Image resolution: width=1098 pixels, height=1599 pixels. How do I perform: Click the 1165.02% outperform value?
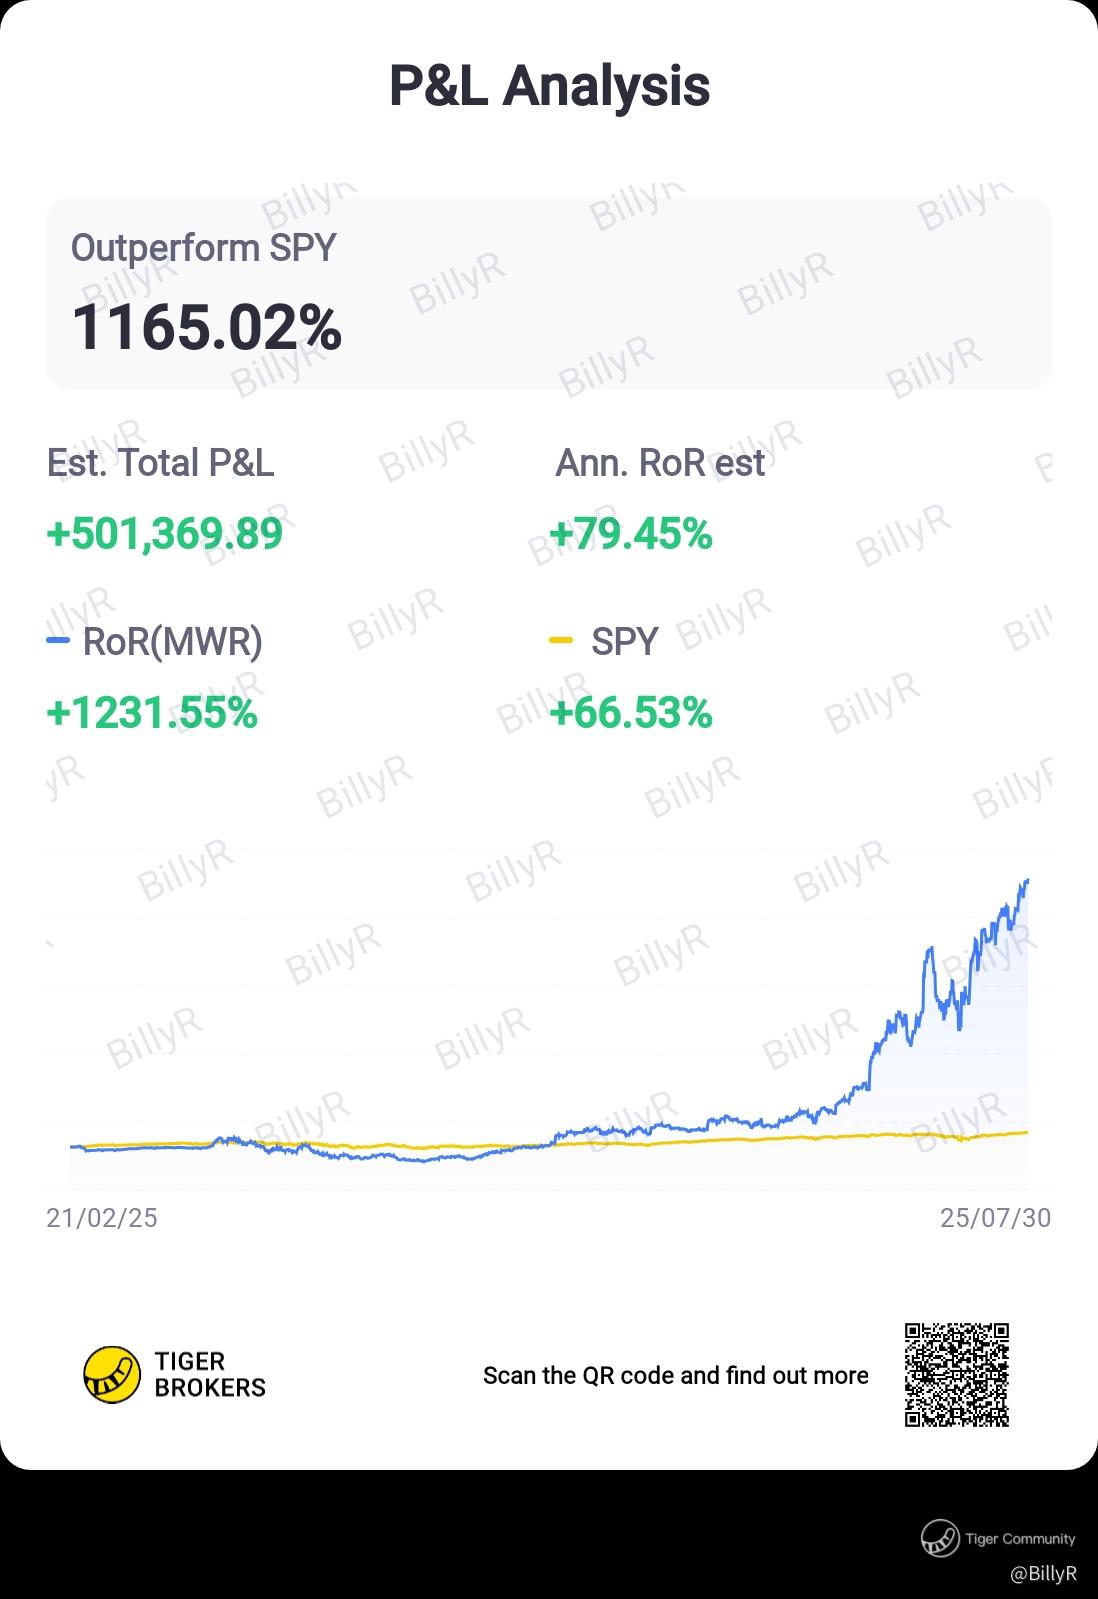click(x=207, y=328)
